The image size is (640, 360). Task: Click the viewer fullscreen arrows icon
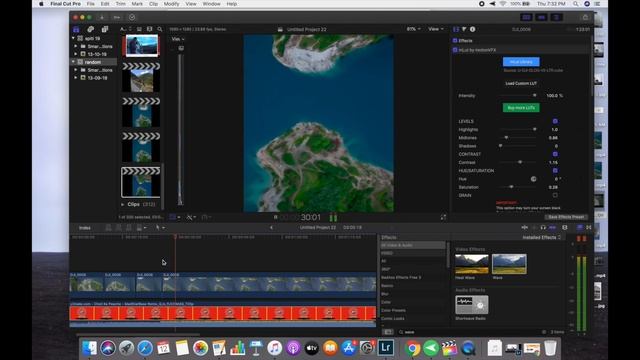[x=443, y=217]
